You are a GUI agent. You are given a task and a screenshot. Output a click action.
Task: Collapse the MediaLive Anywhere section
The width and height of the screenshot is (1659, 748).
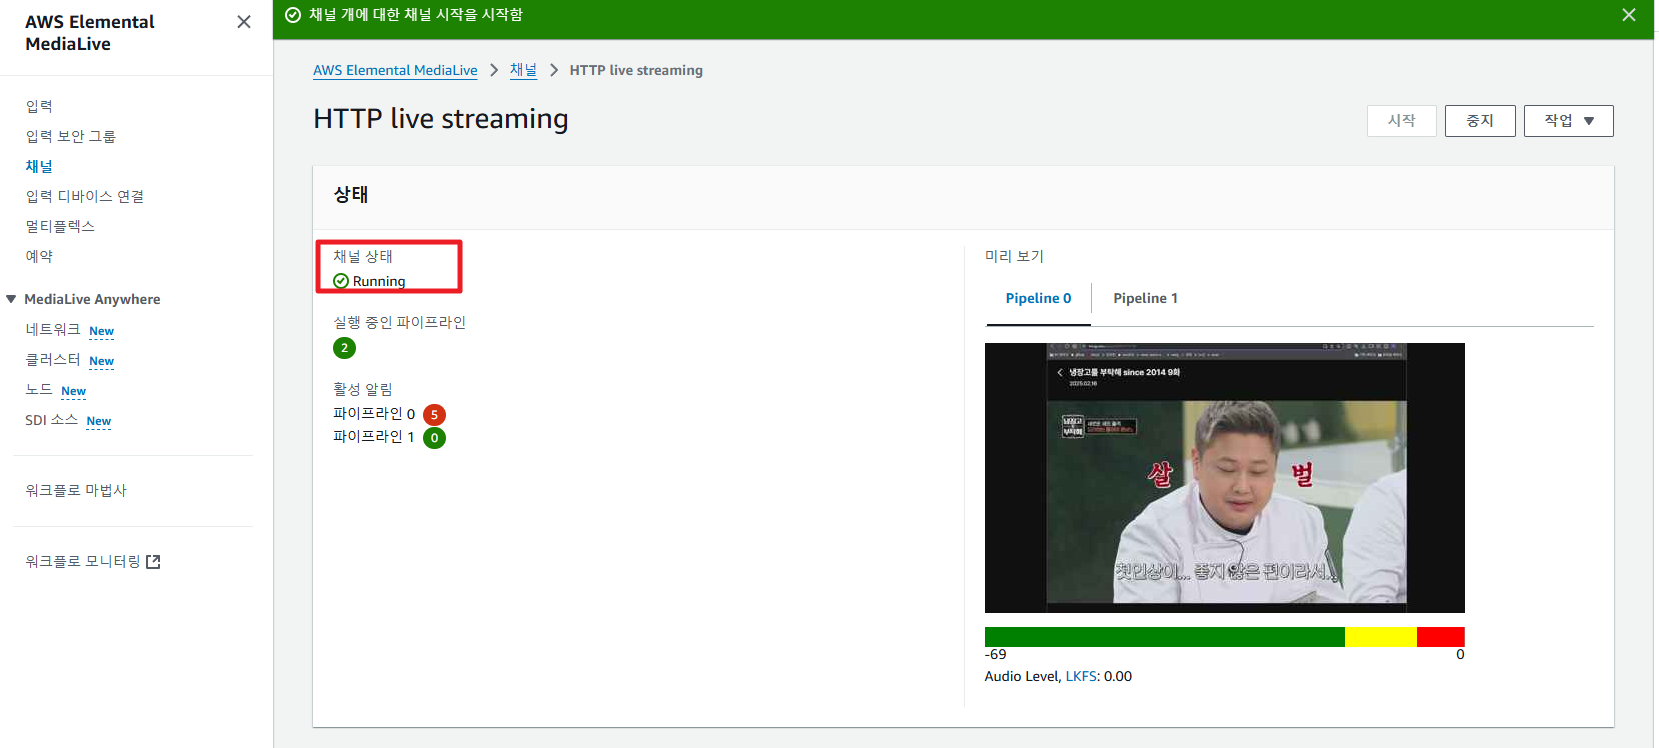pyautogui.click(x=11, y=299)
